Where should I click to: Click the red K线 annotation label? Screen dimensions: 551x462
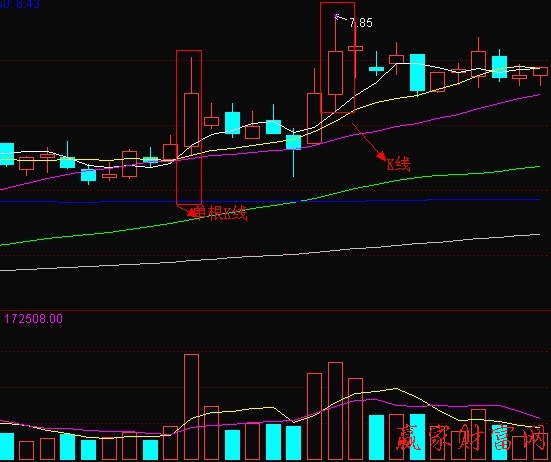398,164
